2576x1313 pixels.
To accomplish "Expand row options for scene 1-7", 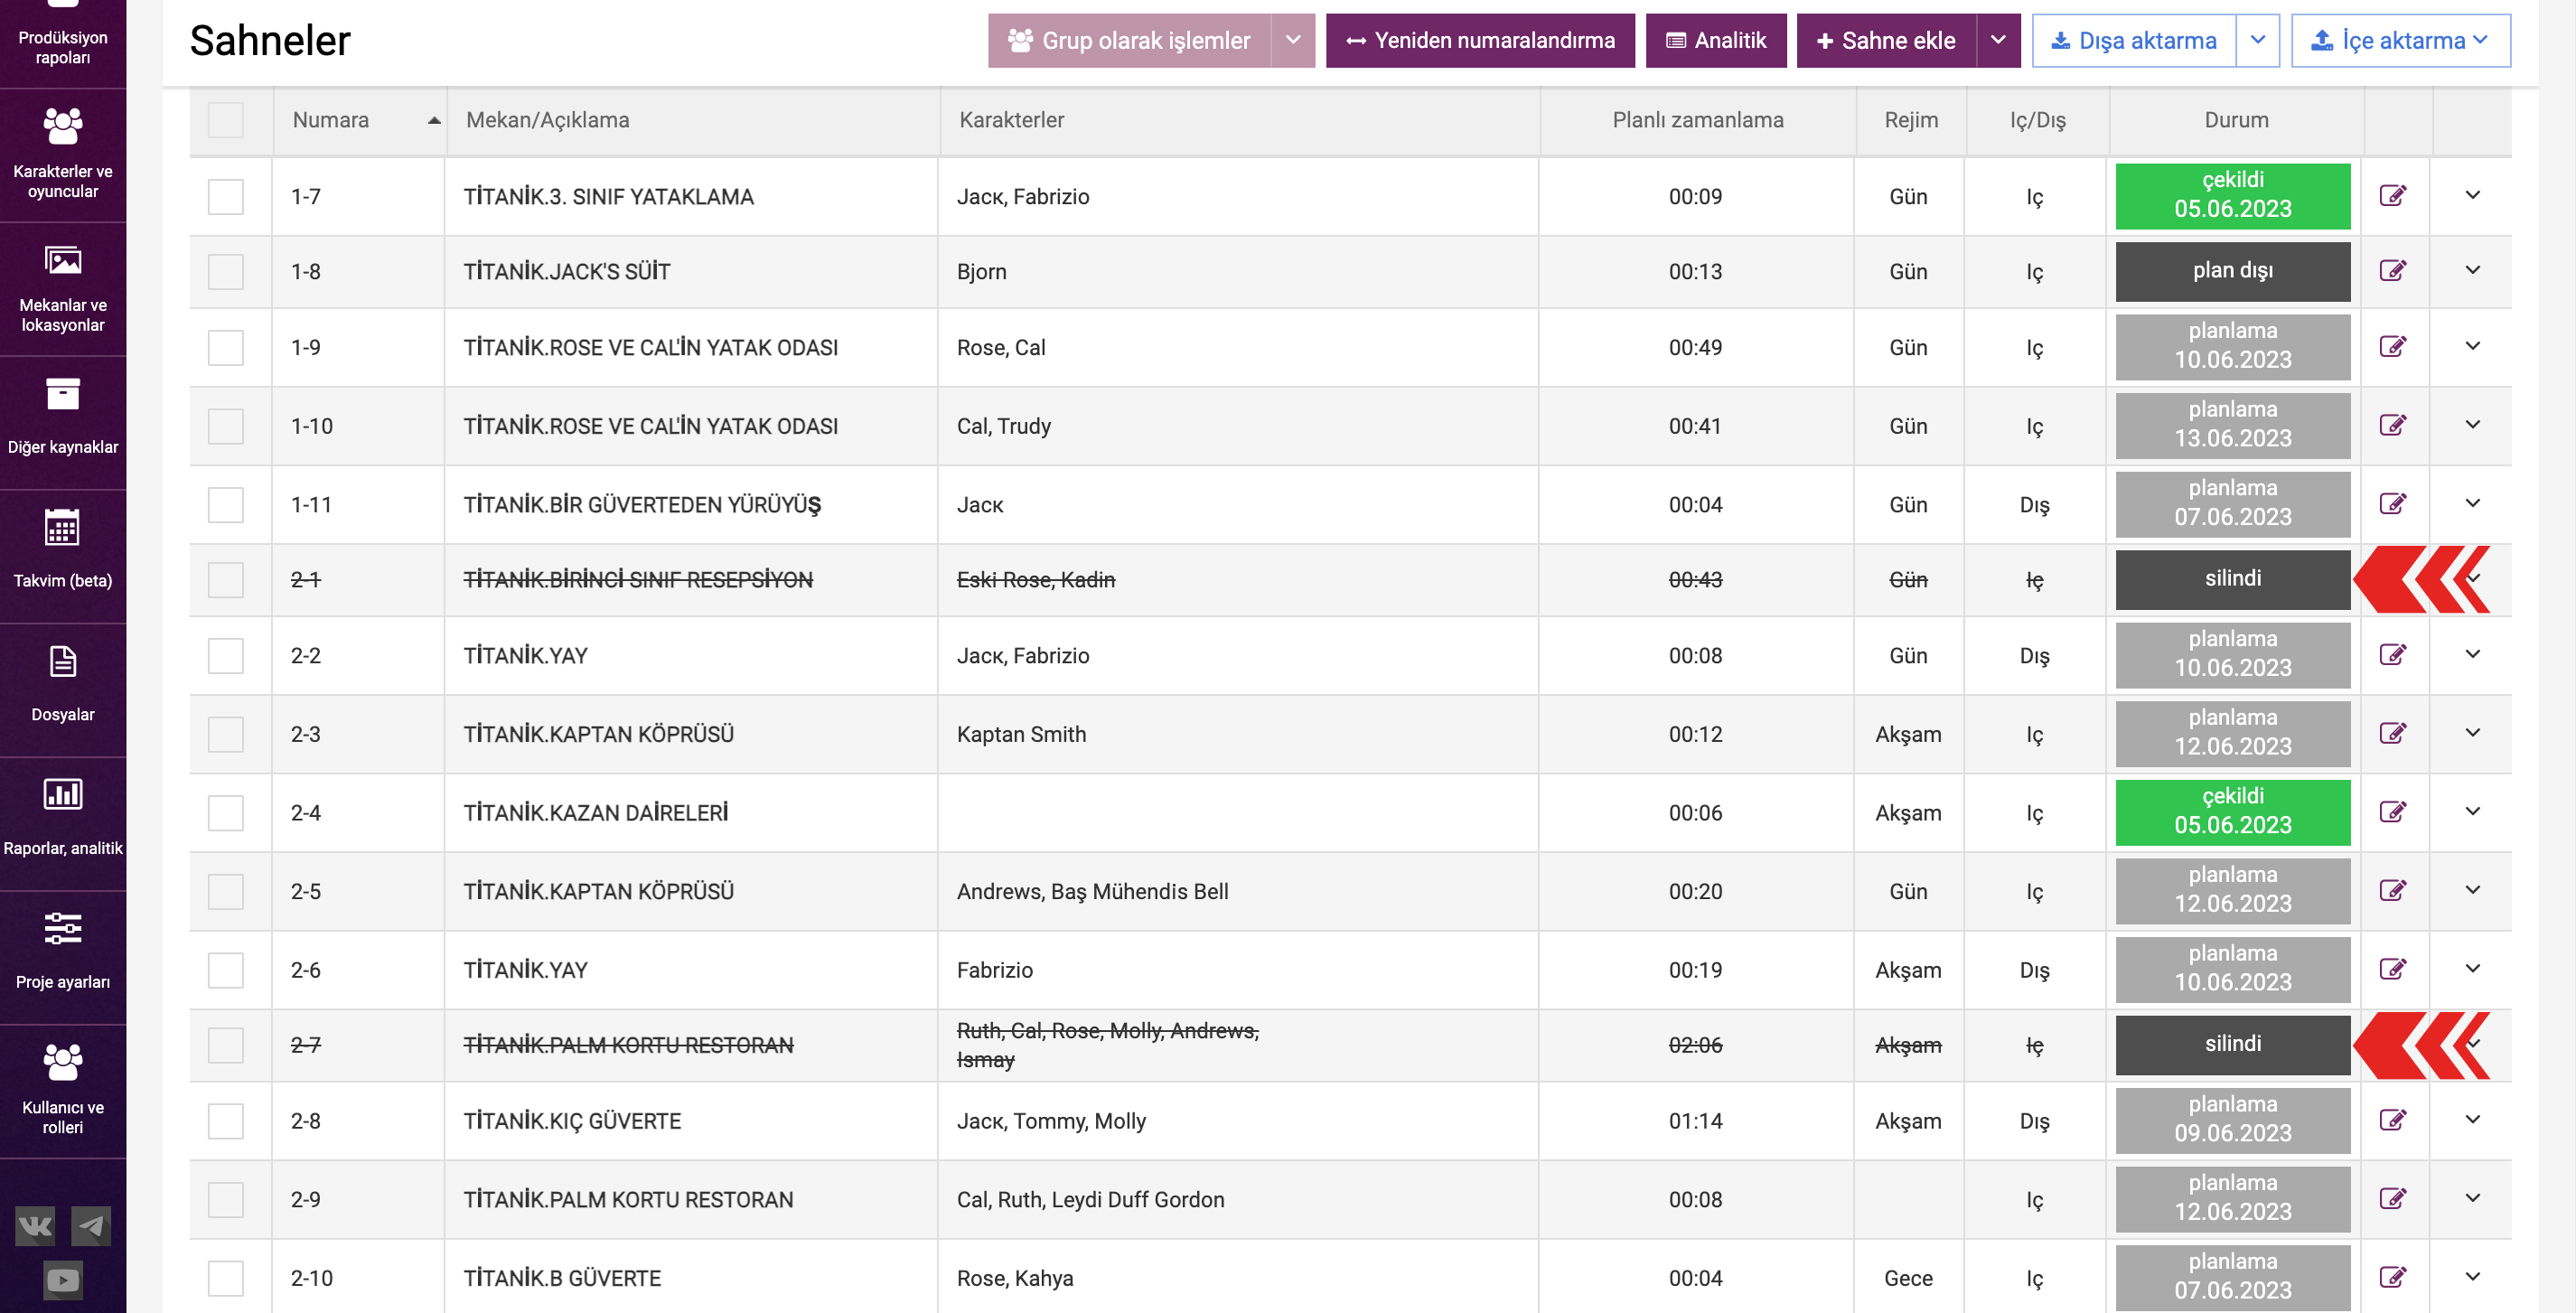I will point(2473,196).
